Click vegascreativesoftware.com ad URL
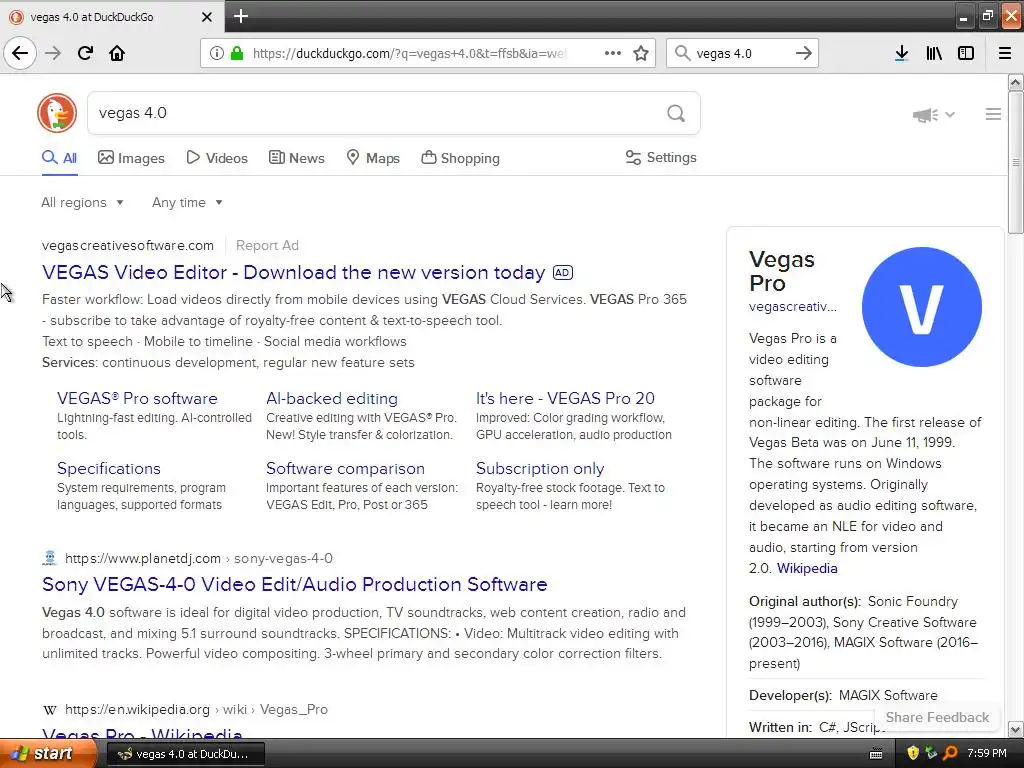This screenshot has height=768, width=1024. 128,246
